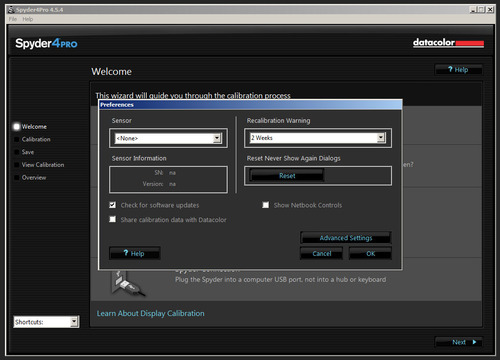This screenshot has height=360, width=500.
Task: Click the 'Plug the Spyder into a computer USB port' text
Action: click(280, 280)
